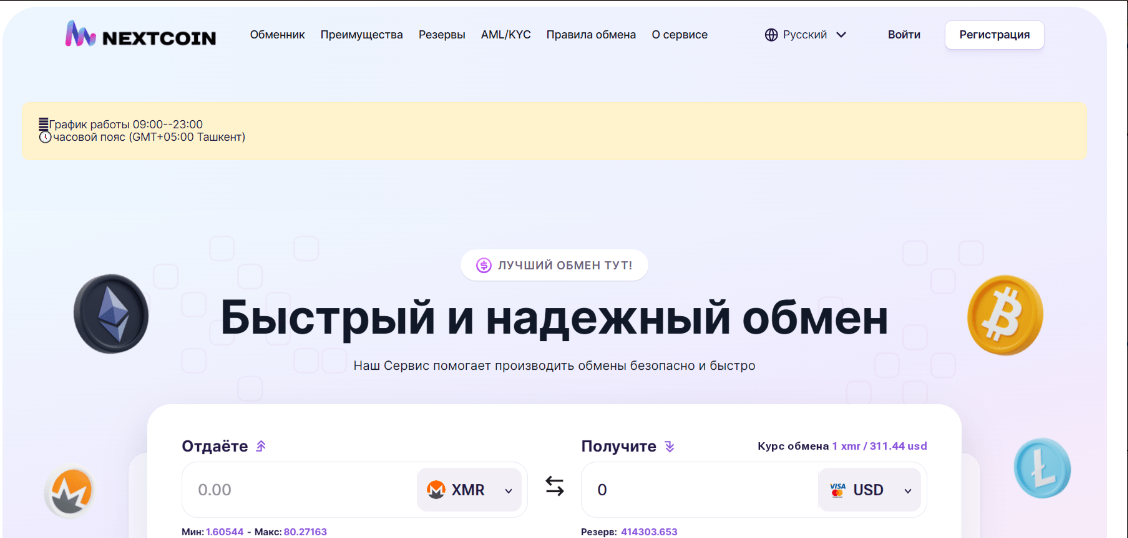Click the Litecoin coin image on the right
This screenshot has height=538, width=1128.
1042,468
